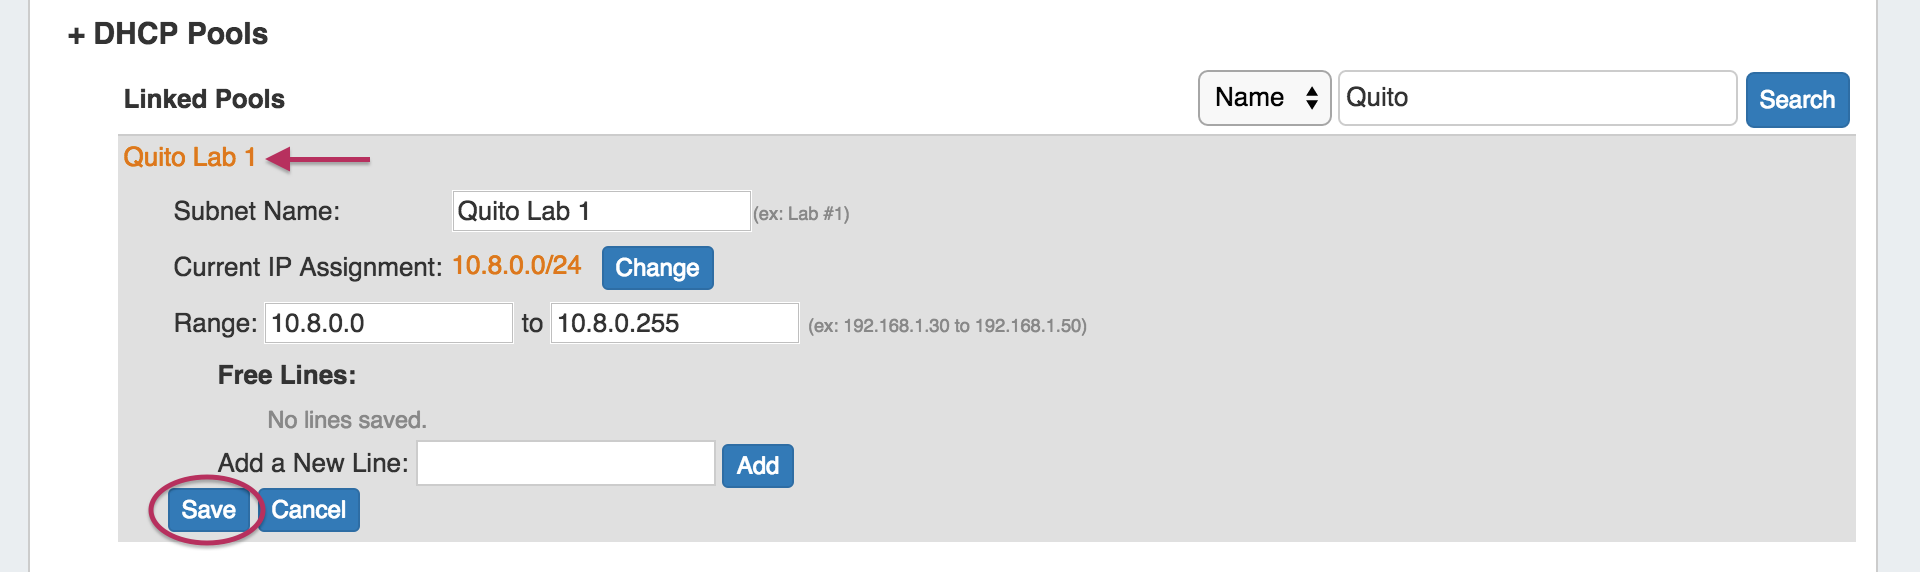The height and width of the screenshot is (572, 1920).
Task: Open the Name search-type dropdown
Action: [x=1264, y=98]
